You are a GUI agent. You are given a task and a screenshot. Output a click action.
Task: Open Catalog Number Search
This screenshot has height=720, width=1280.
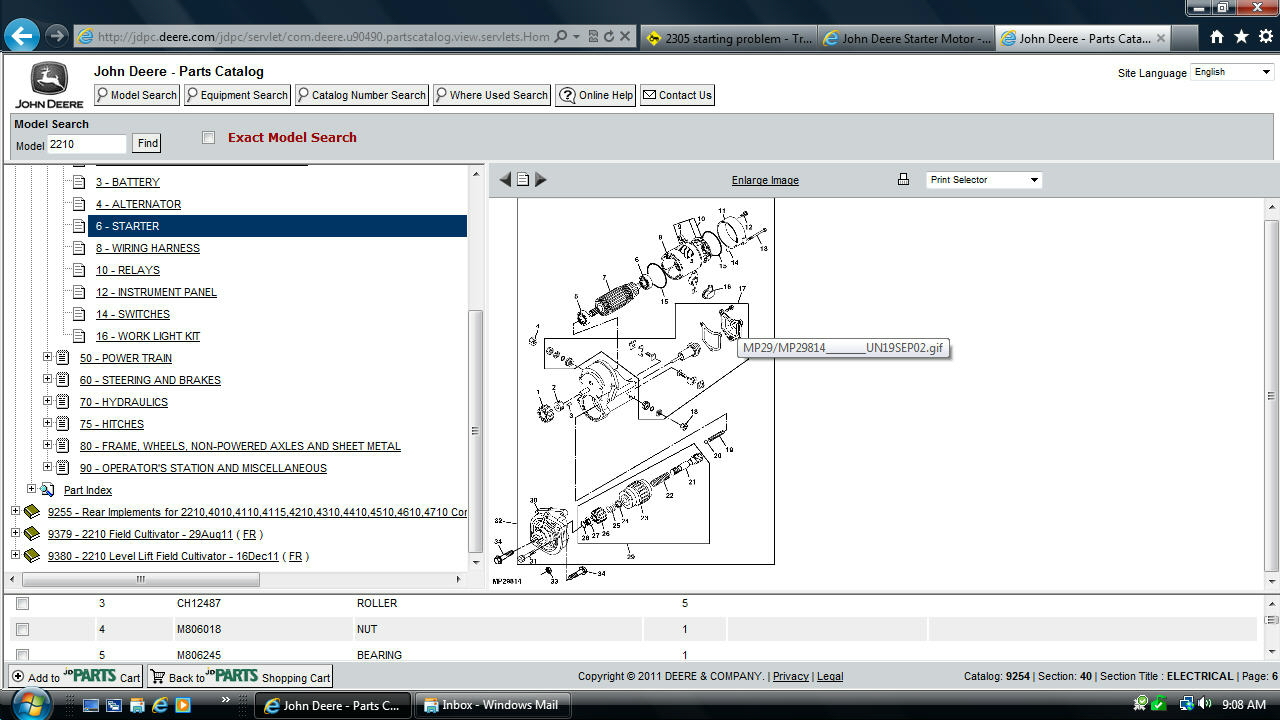click(x=361, y=95)
